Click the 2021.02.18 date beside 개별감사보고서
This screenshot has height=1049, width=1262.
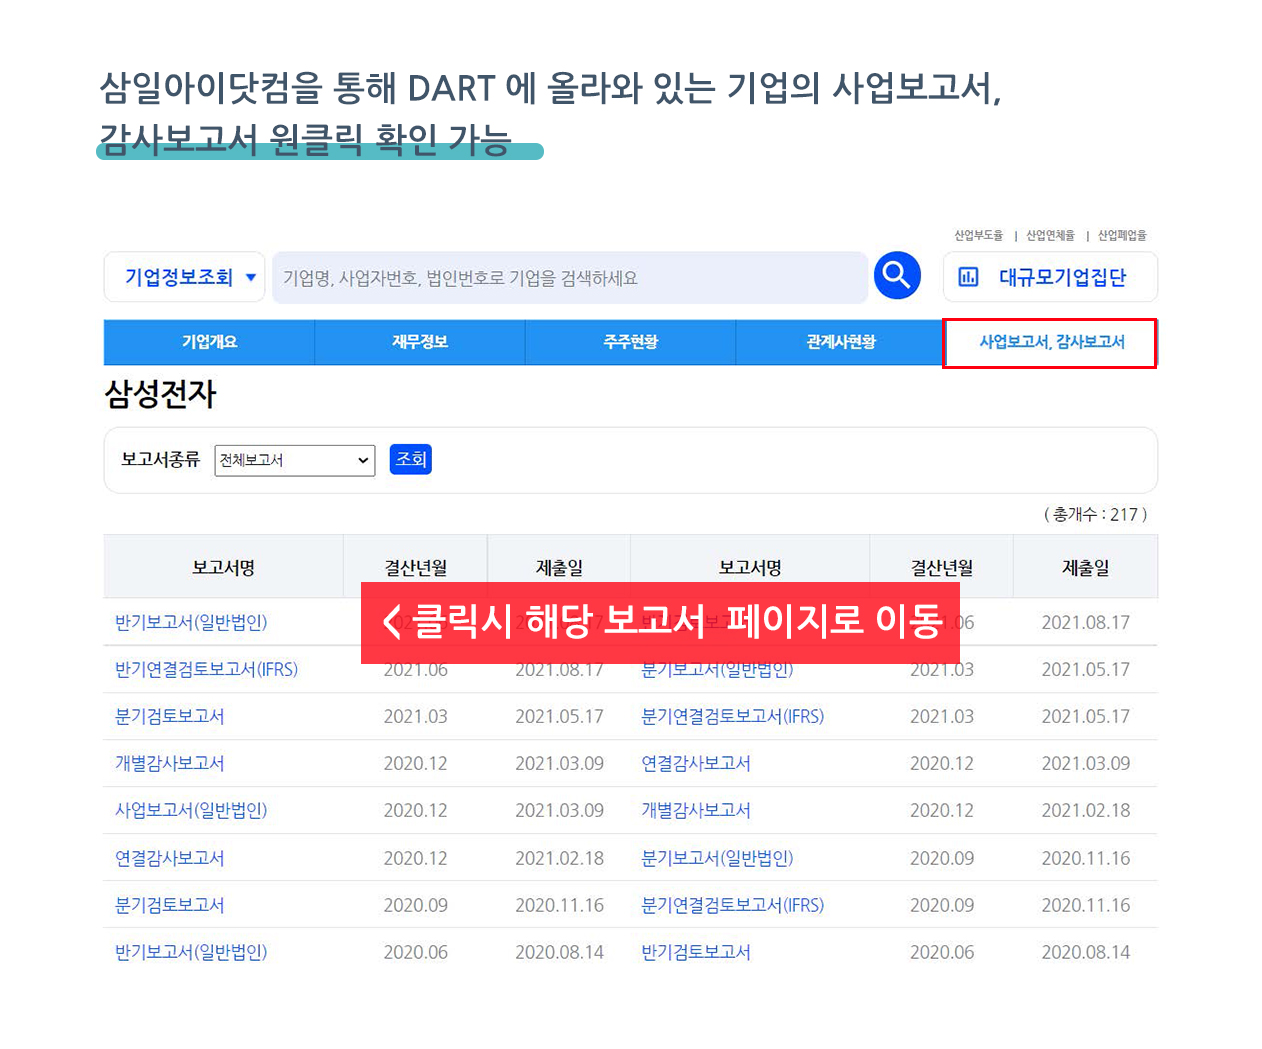click(x=1086, y=810)
